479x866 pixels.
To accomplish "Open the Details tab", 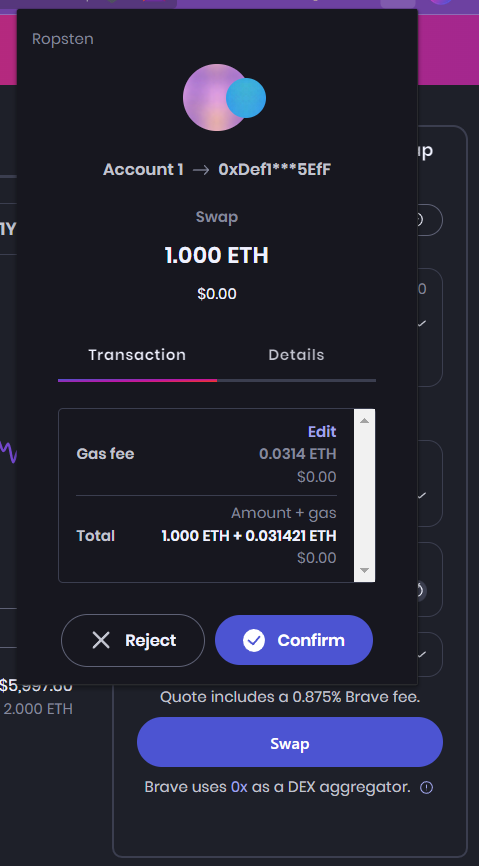I will (x=296, y=355).
